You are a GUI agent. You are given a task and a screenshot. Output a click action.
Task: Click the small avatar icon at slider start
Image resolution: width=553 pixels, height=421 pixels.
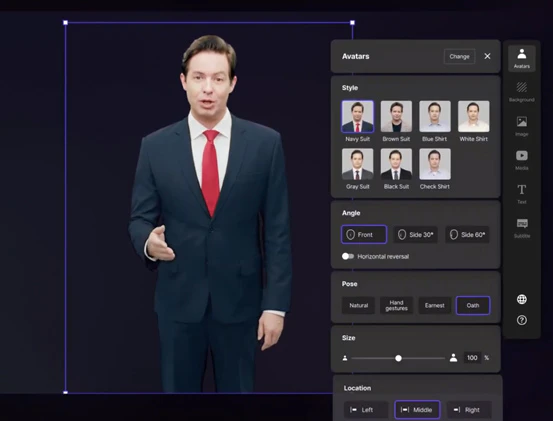tap(345, 358)
